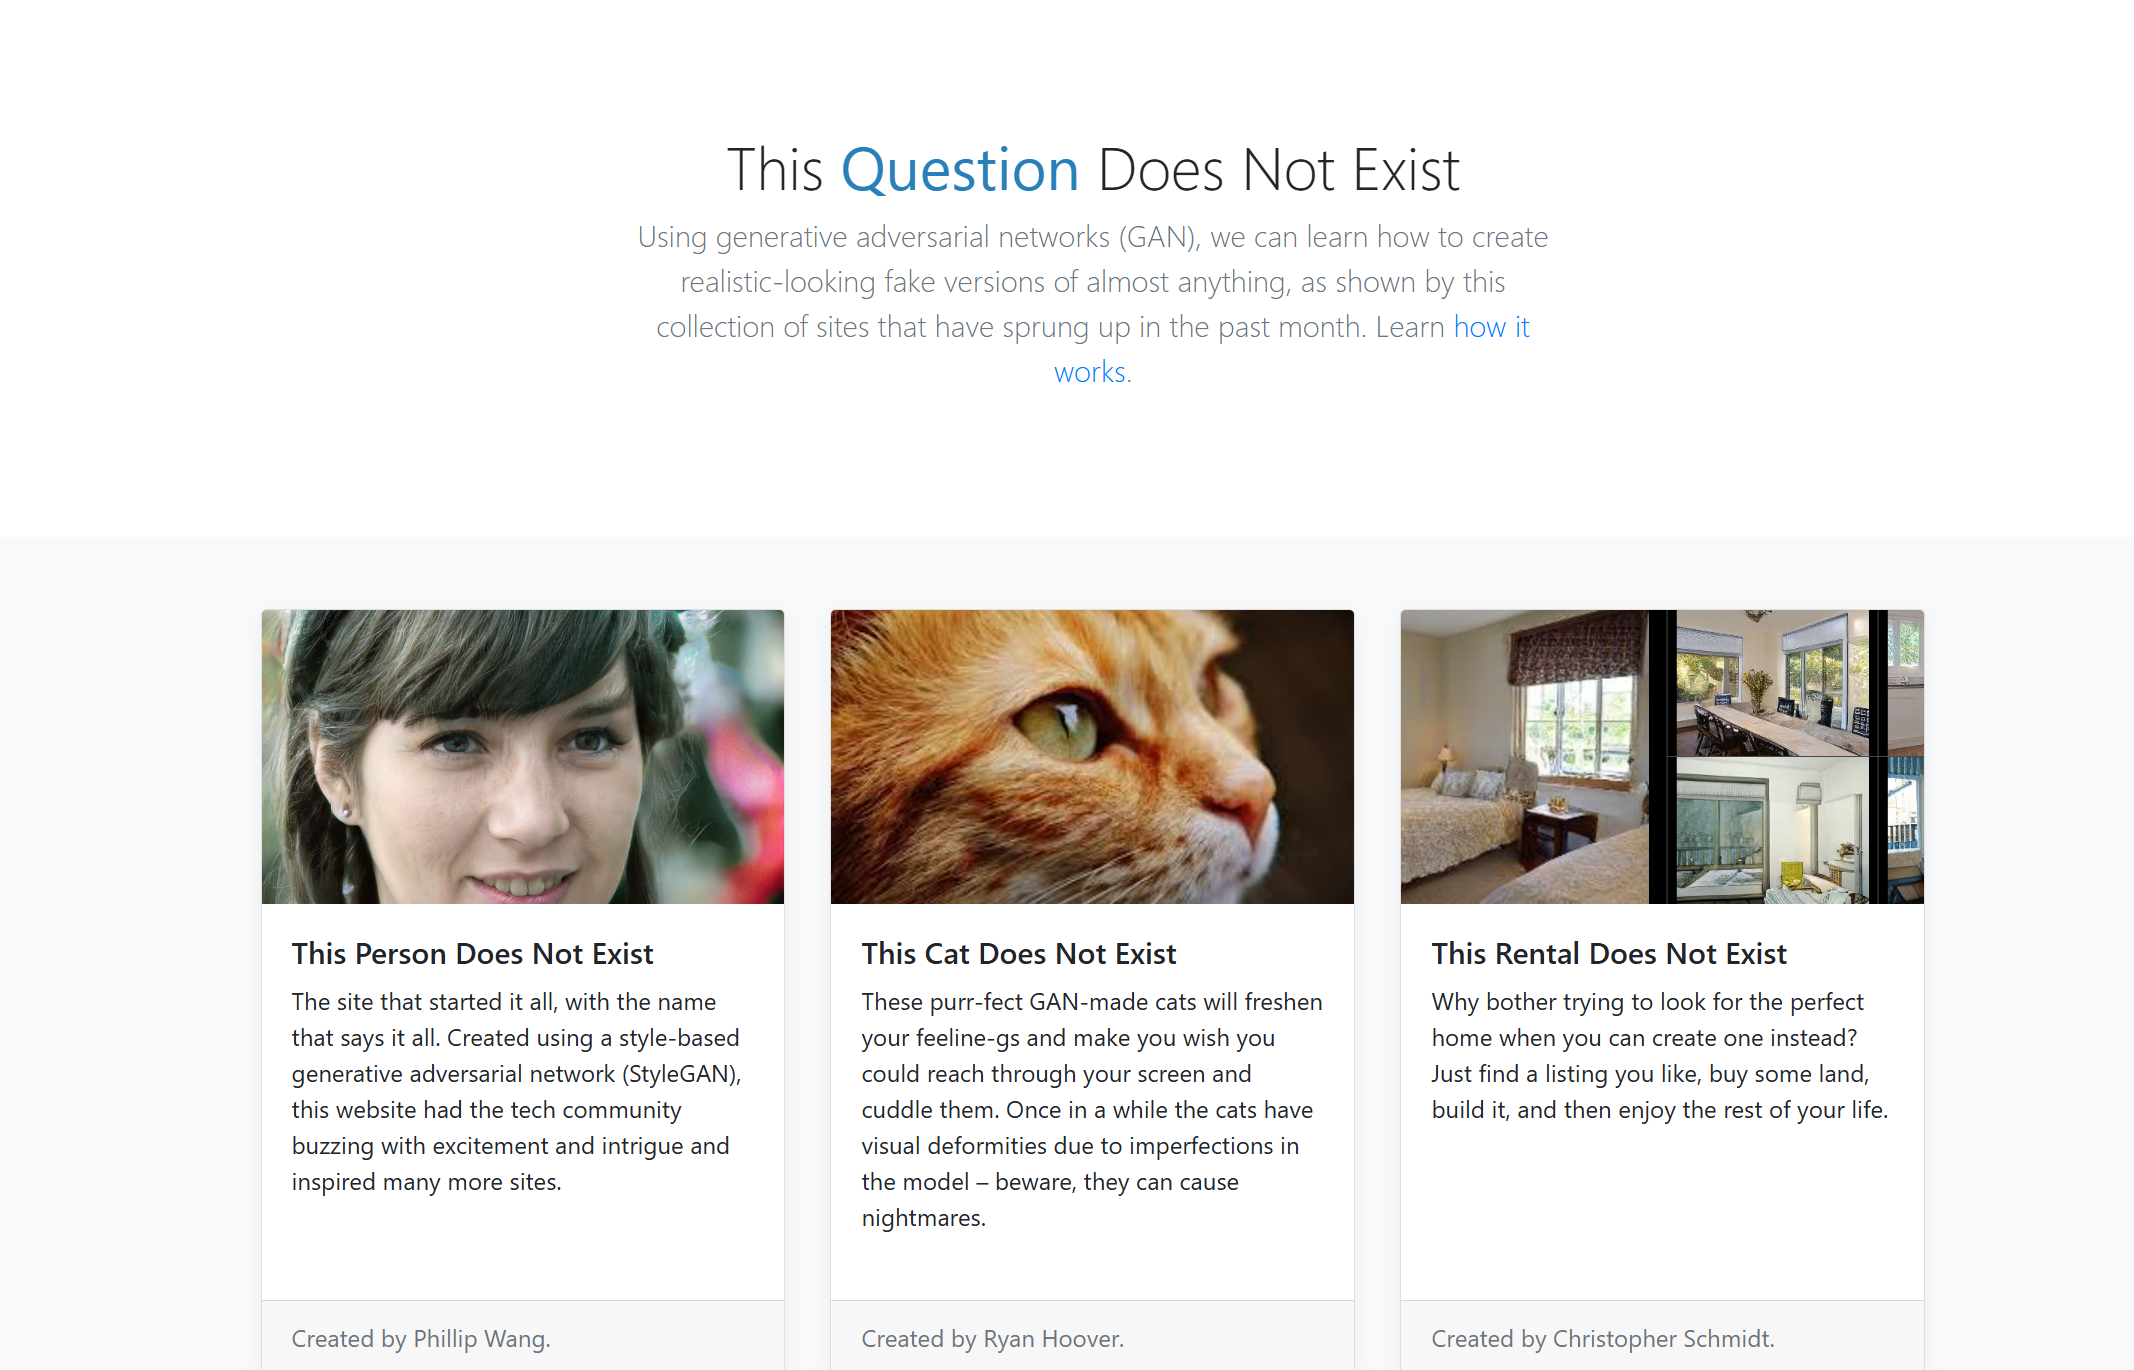This screenshot has height=1370, width=2134.
Task: Select the bedroom photo in the rental collage
Action: 1522,758
